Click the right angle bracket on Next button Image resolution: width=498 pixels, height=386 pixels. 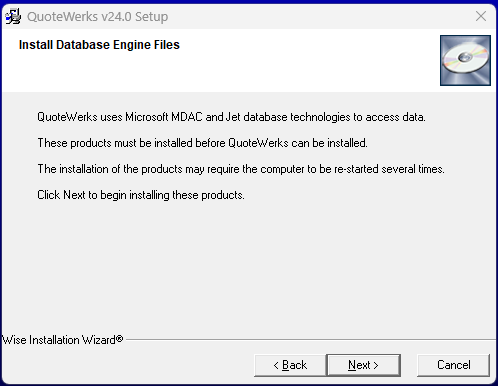click(x=376, y=365)
